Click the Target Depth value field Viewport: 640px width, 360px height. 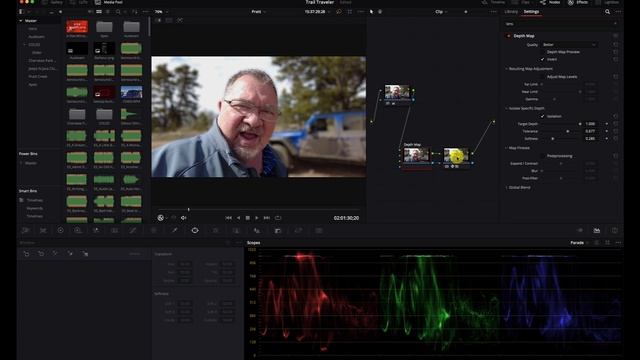[x=591, y=124]
